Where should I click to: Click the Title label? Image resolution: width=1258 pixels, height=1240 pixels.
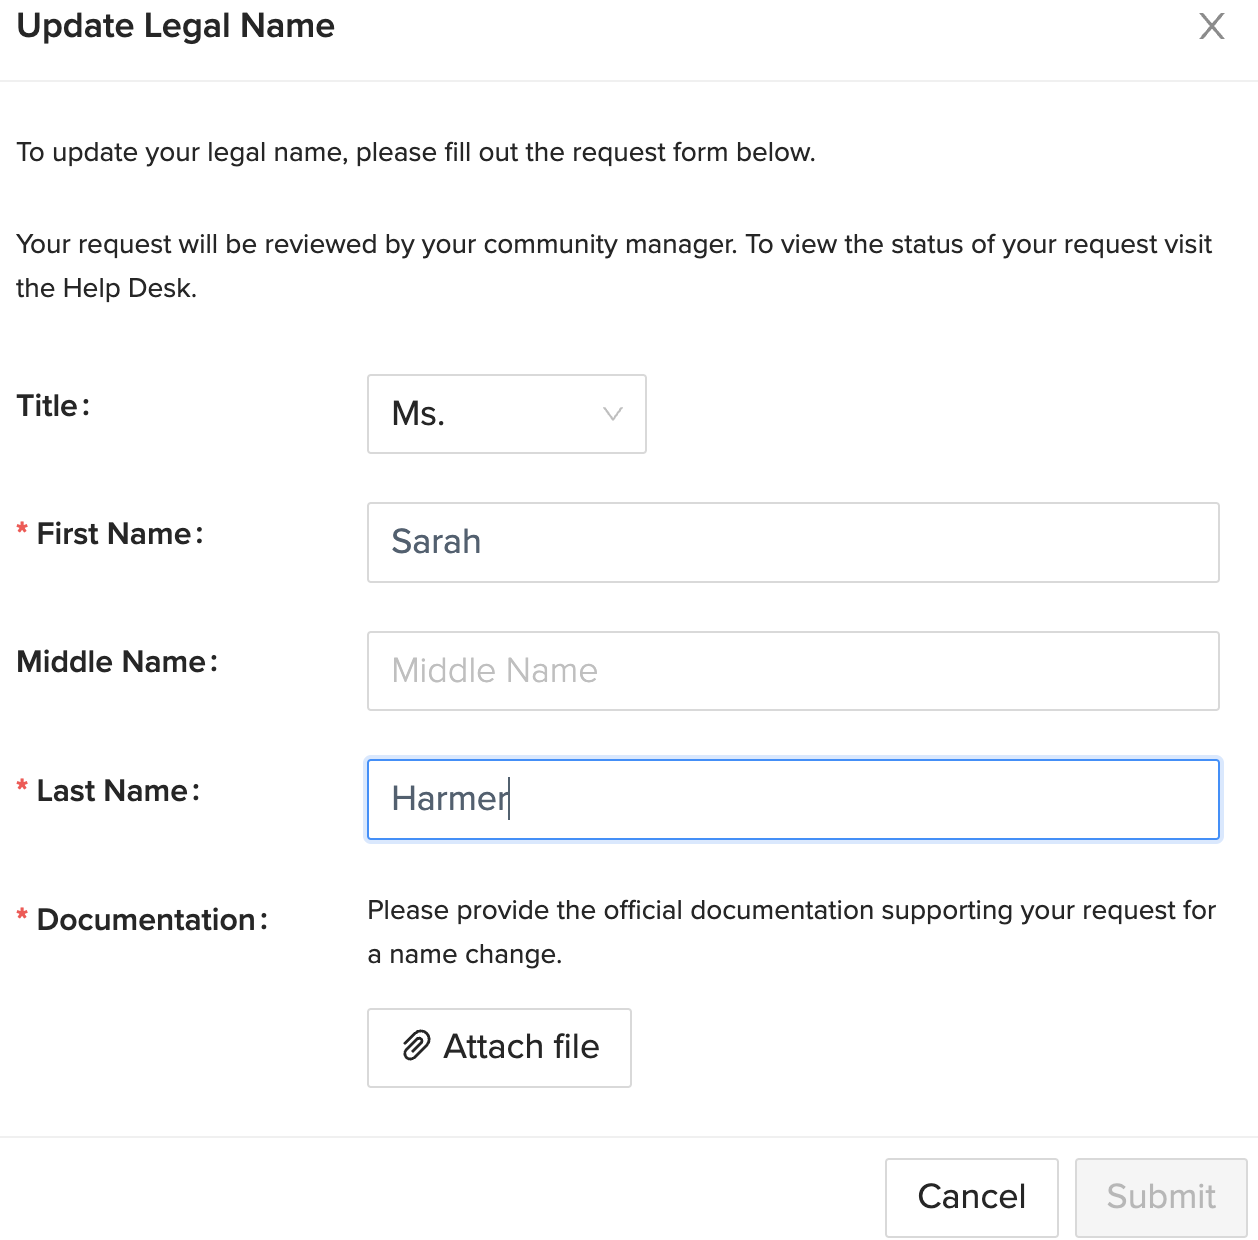click(53, 406)
